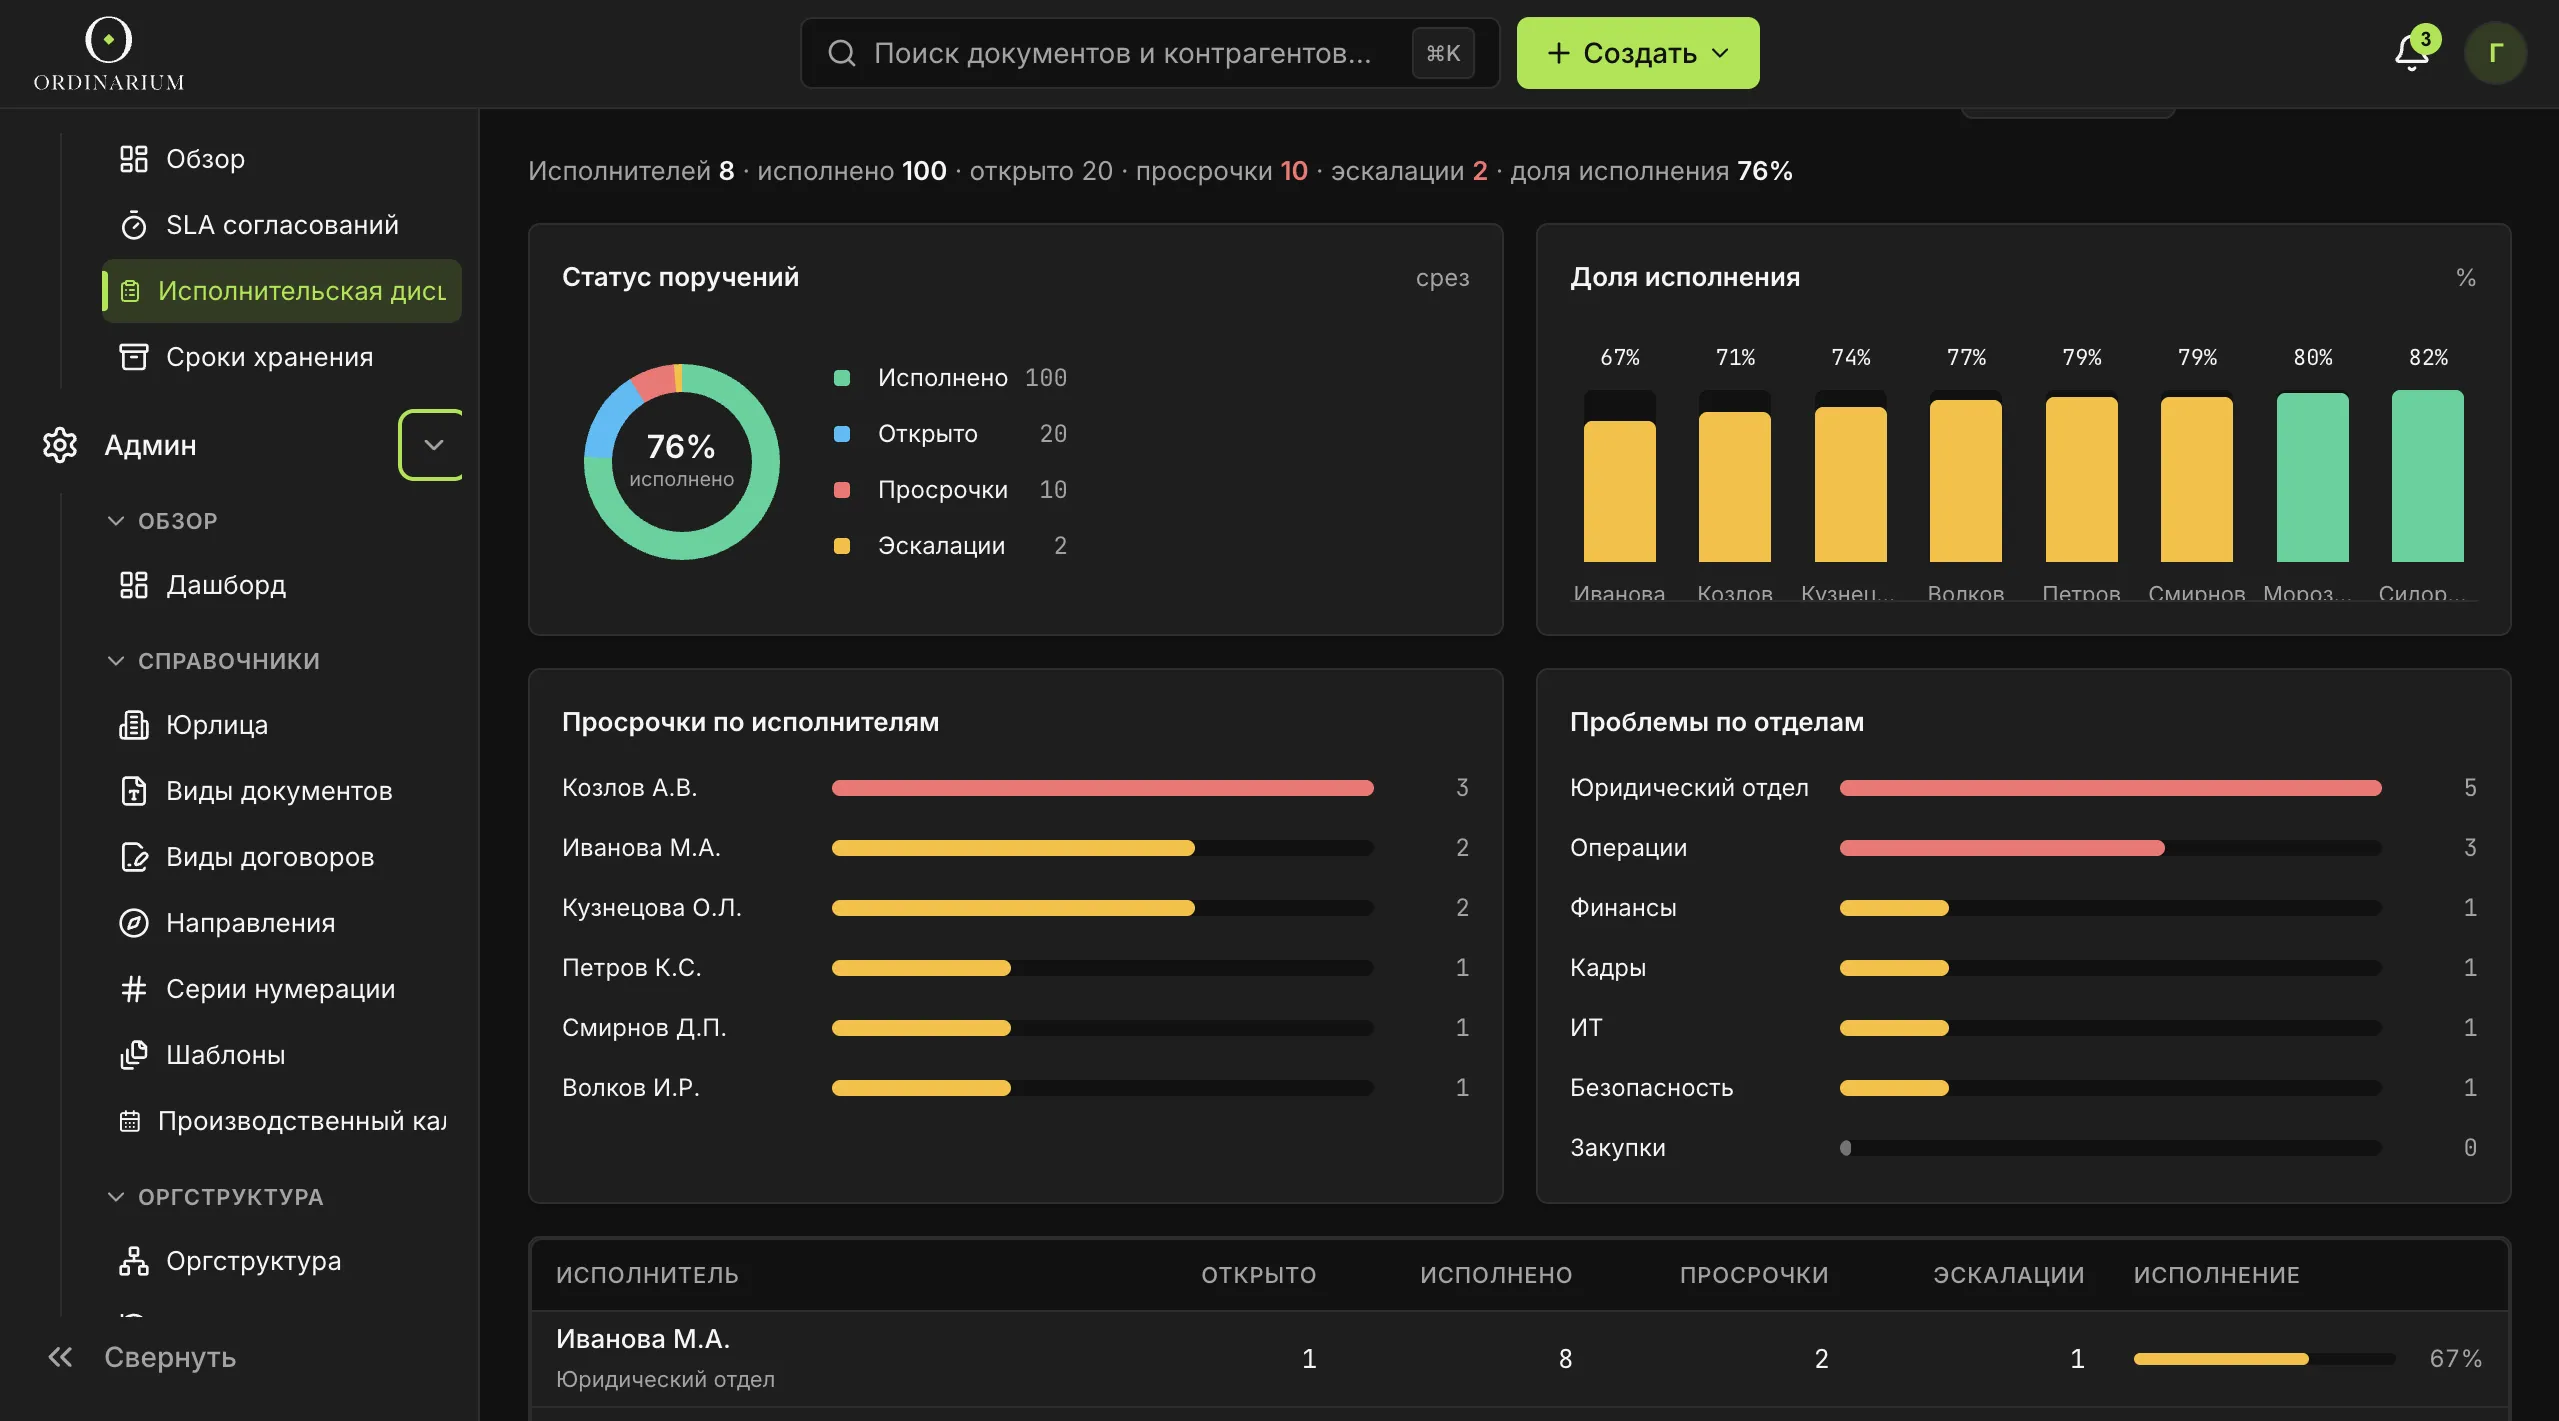Click Свернуть to collapse sidebar
Image resolution: width=2559 pixels, height=1421 pixels.
tap(170, 1357)
